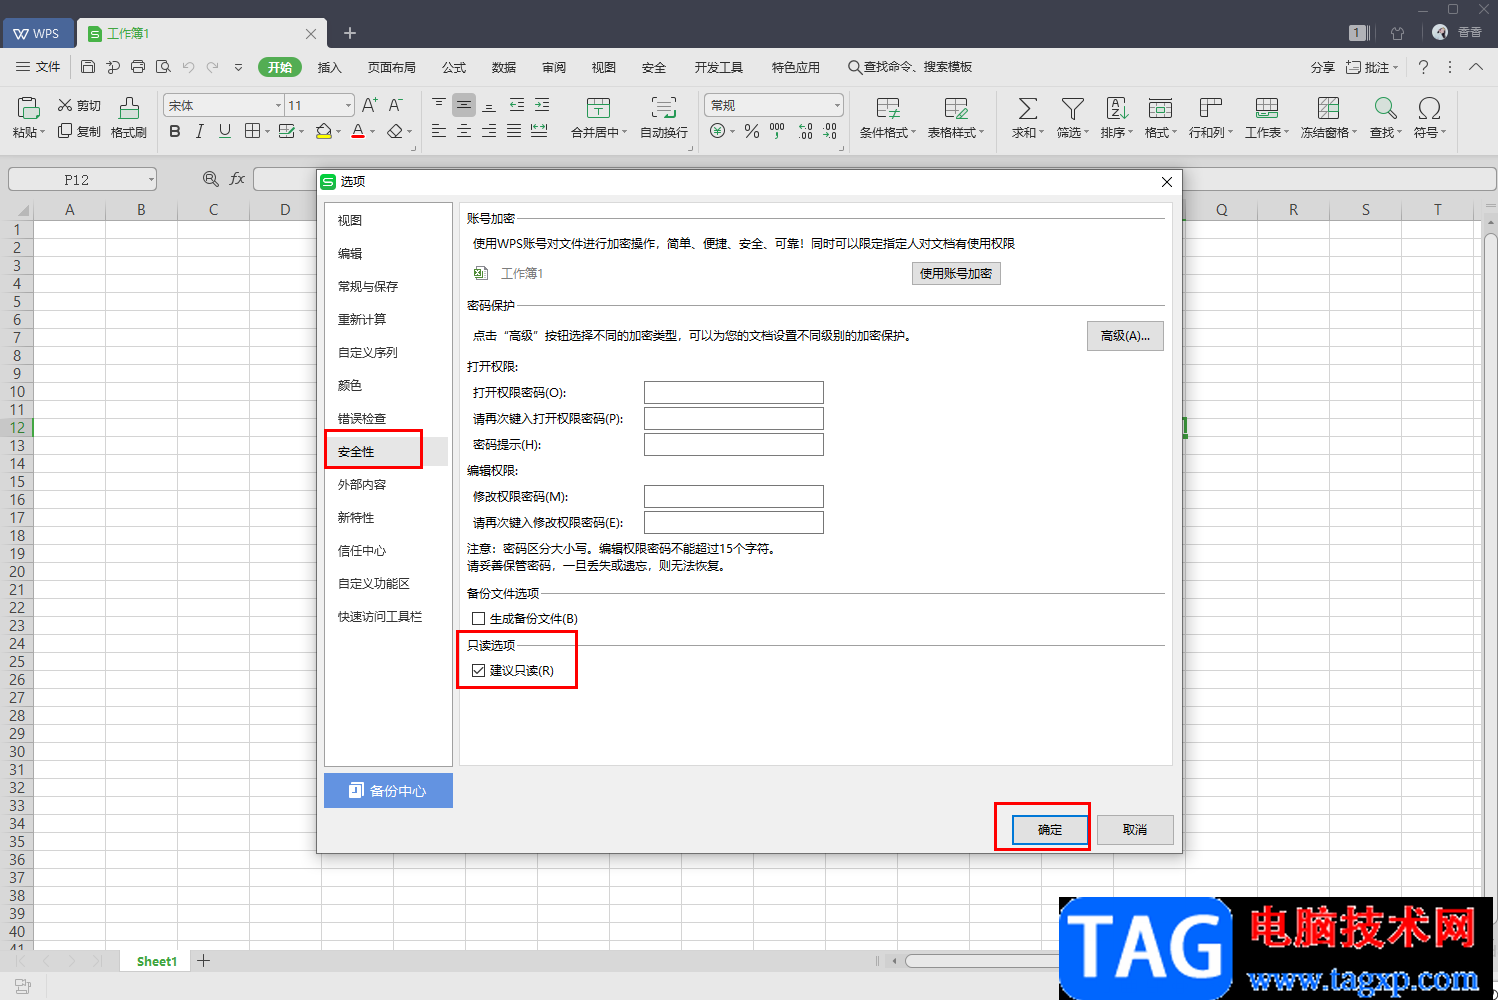This screenshot has height=1000, width=1498.
Task: Click the 分享 (Share) button
Action: coord(1322,67)
